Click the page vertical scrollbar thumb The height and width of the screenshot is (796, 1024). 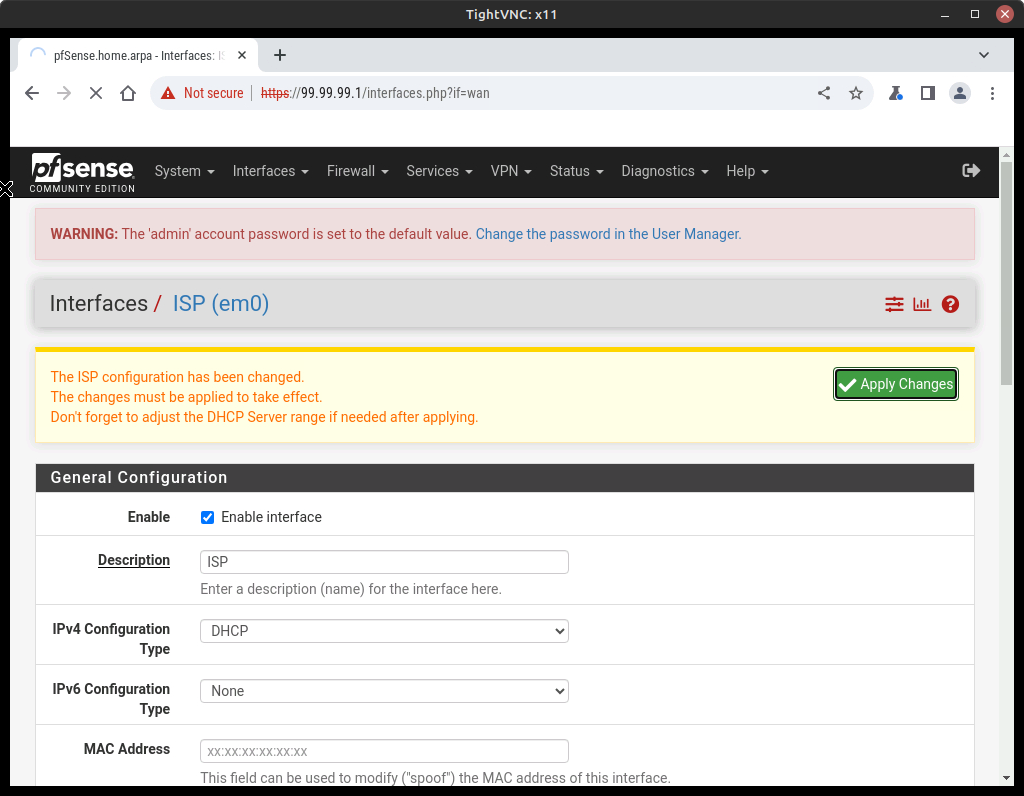1006,272
